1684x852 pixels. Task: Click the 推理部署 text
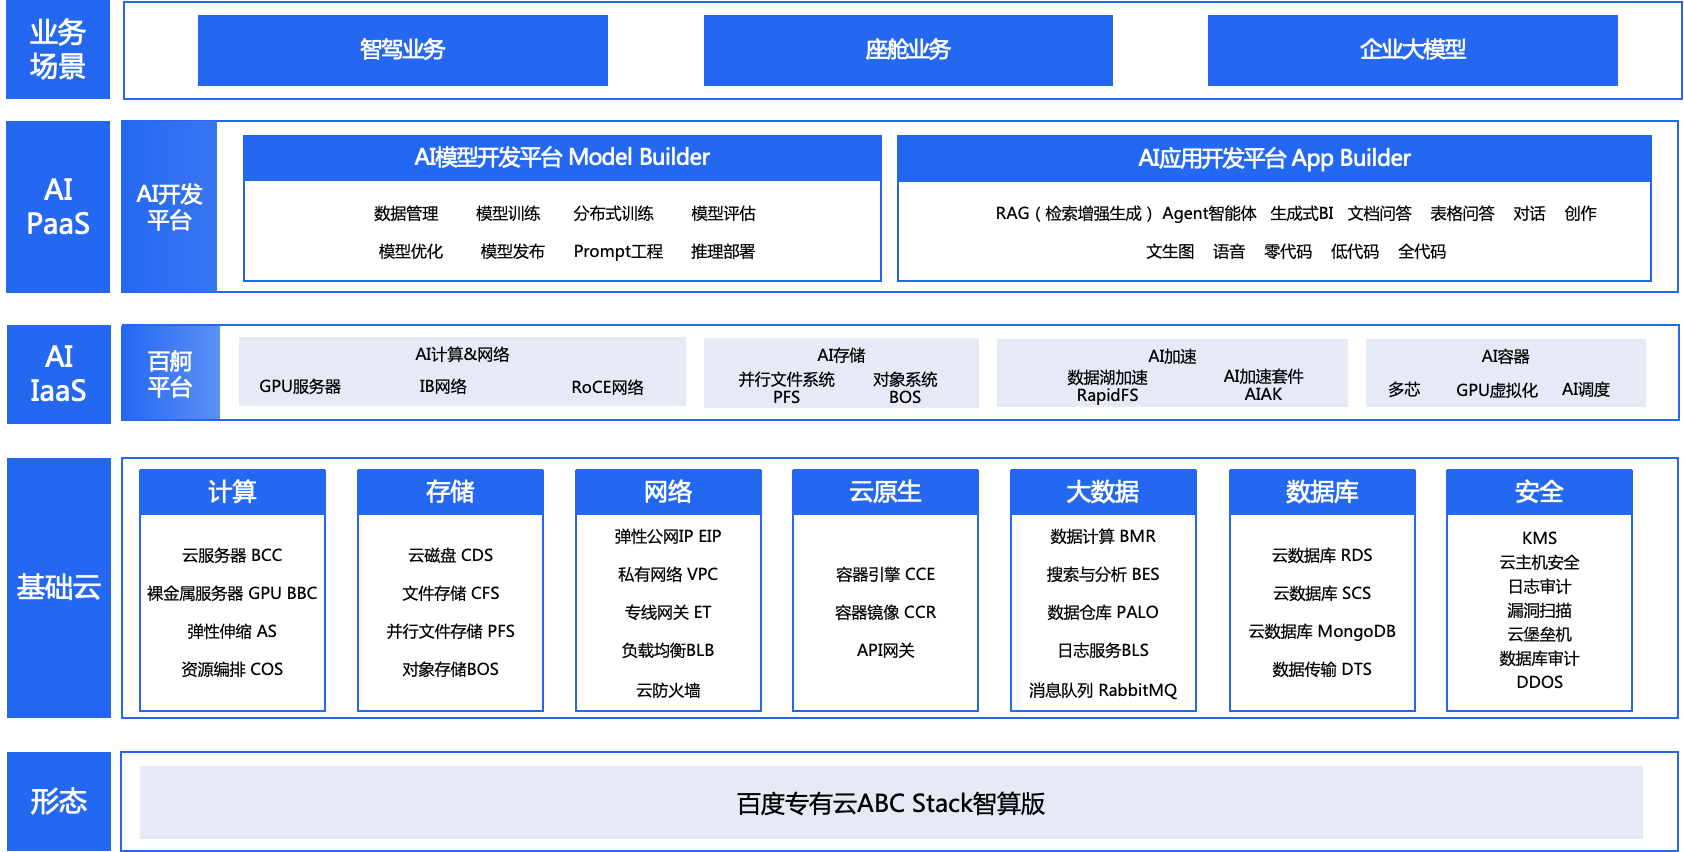(x=723, y=252)
